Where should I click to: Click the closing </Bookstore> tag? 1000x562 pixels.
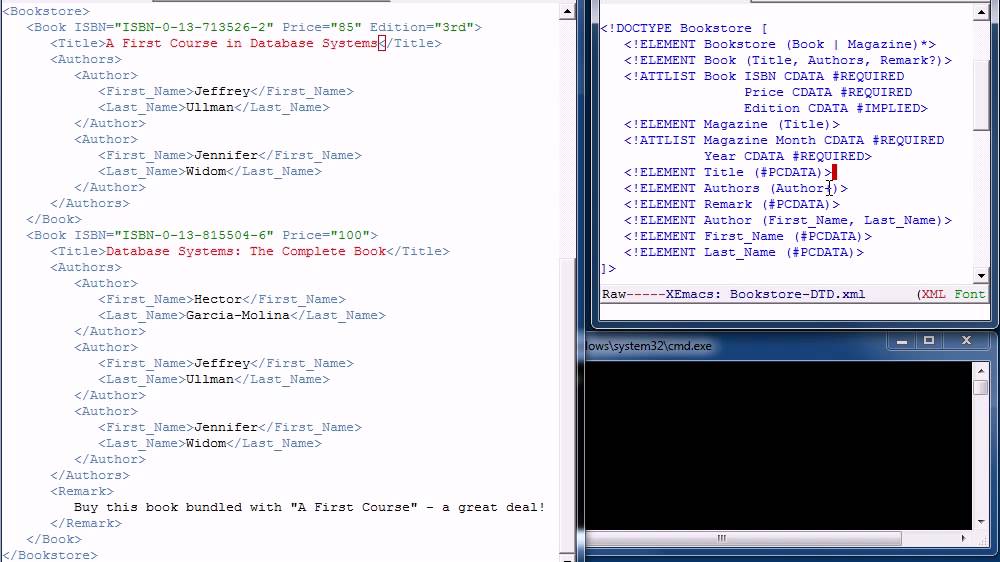[x=50, y=555]
